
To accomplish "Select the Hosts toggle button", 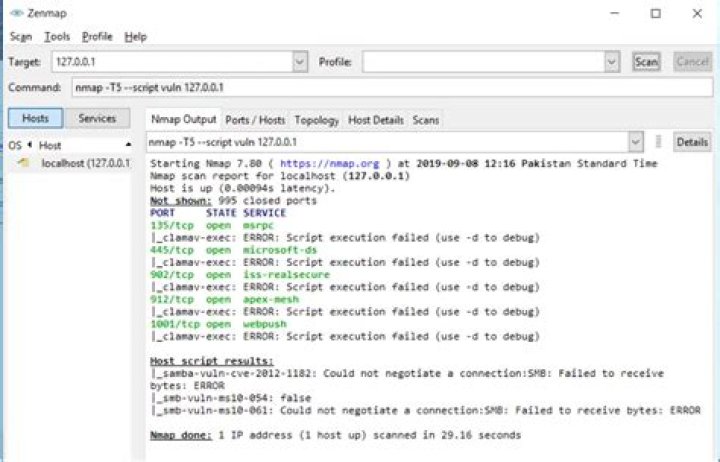I will tap(35, 118).
